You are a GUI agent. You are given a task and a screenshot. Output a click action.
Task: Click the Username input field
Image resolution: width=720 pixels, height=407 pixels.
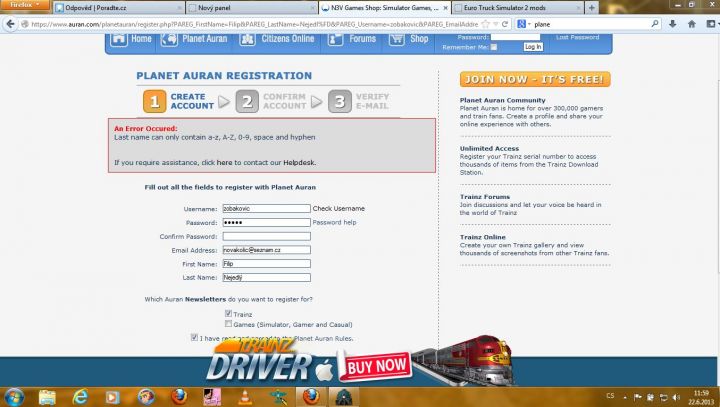click(x=266, y=209)
